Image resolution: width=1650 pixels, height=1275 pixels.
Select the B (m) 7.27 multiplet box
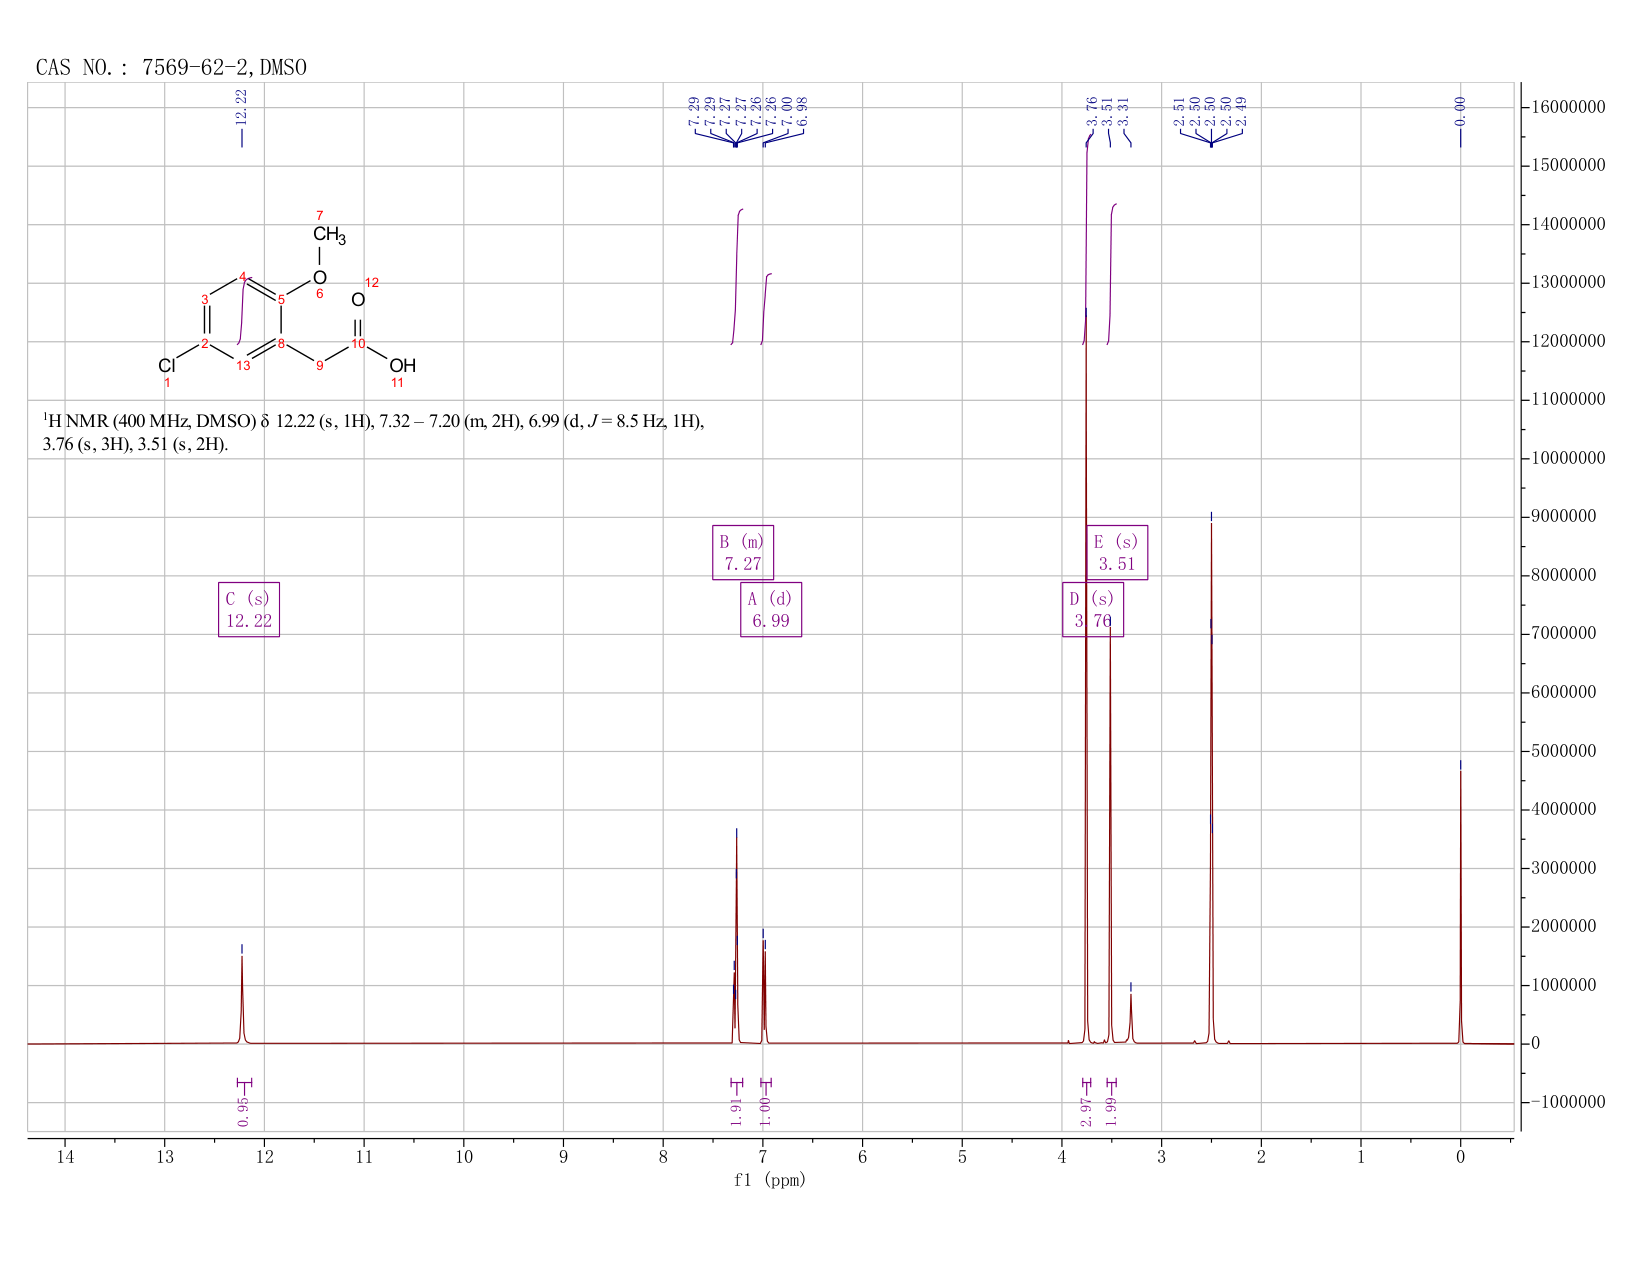coord(743,552)
